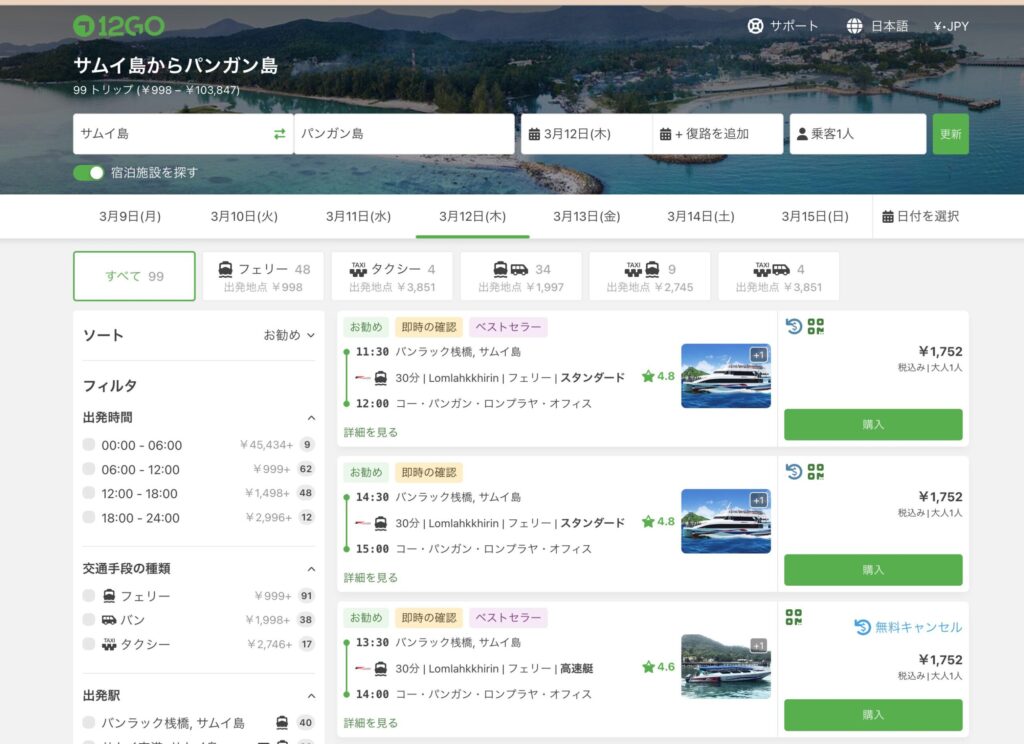Open language selector globe icon
The height and width of the screenshot is (744, 1024).
click(855, 26)
